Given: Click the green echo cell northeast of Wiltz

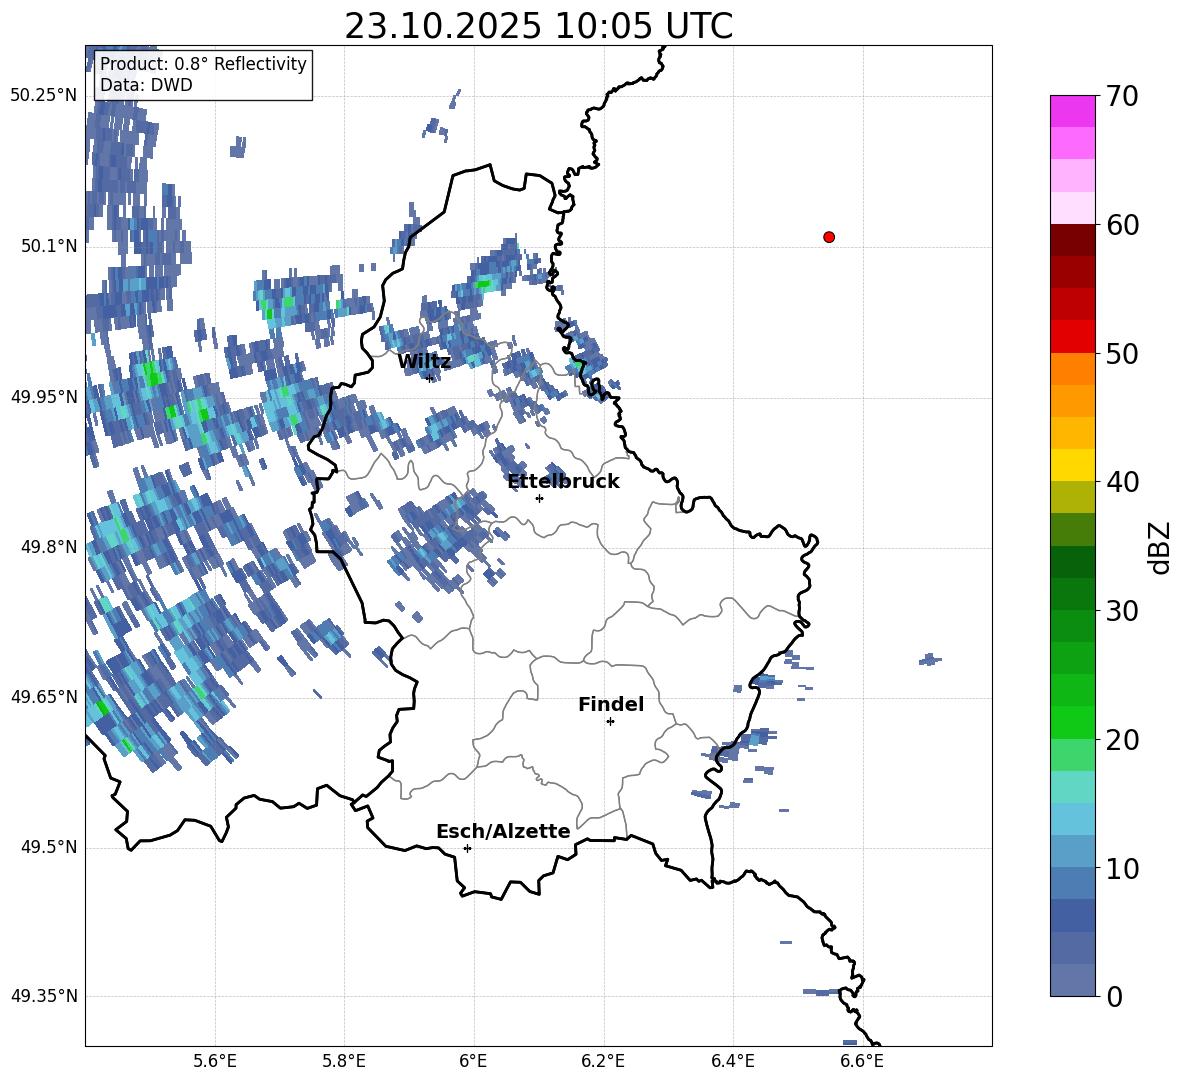Looking at the screenshot, I should pyautogui.click(x=483, y=285).
